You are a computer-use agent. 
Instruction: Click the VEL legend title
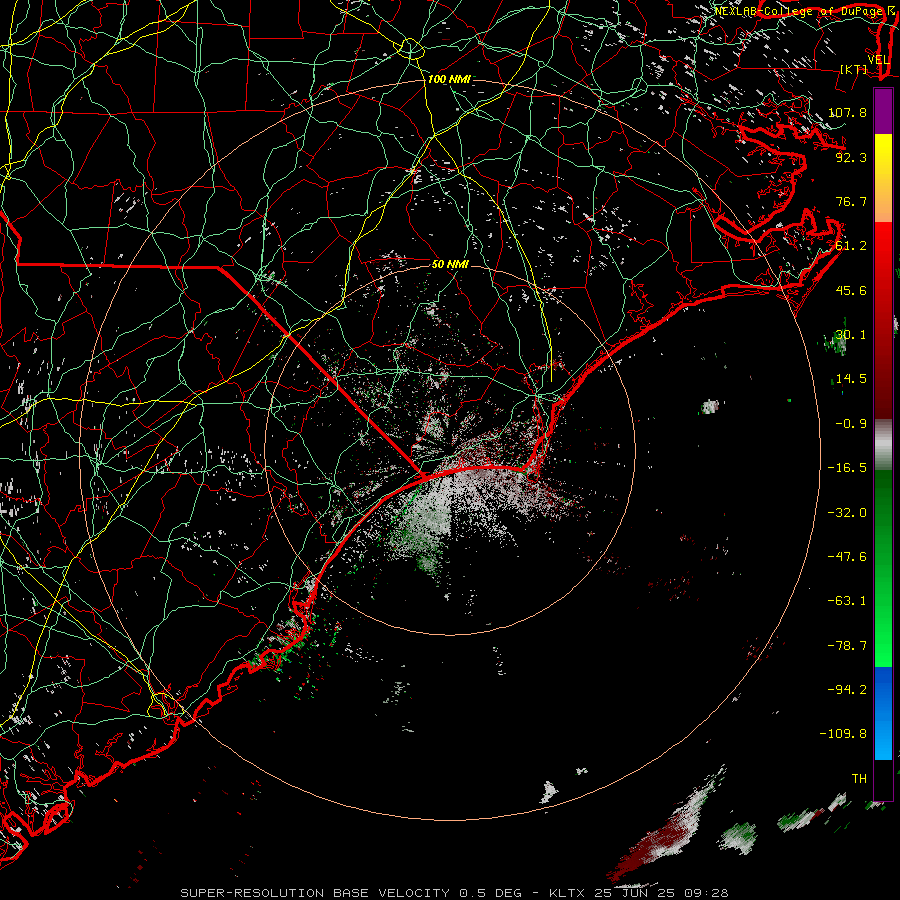click(879, 60)
